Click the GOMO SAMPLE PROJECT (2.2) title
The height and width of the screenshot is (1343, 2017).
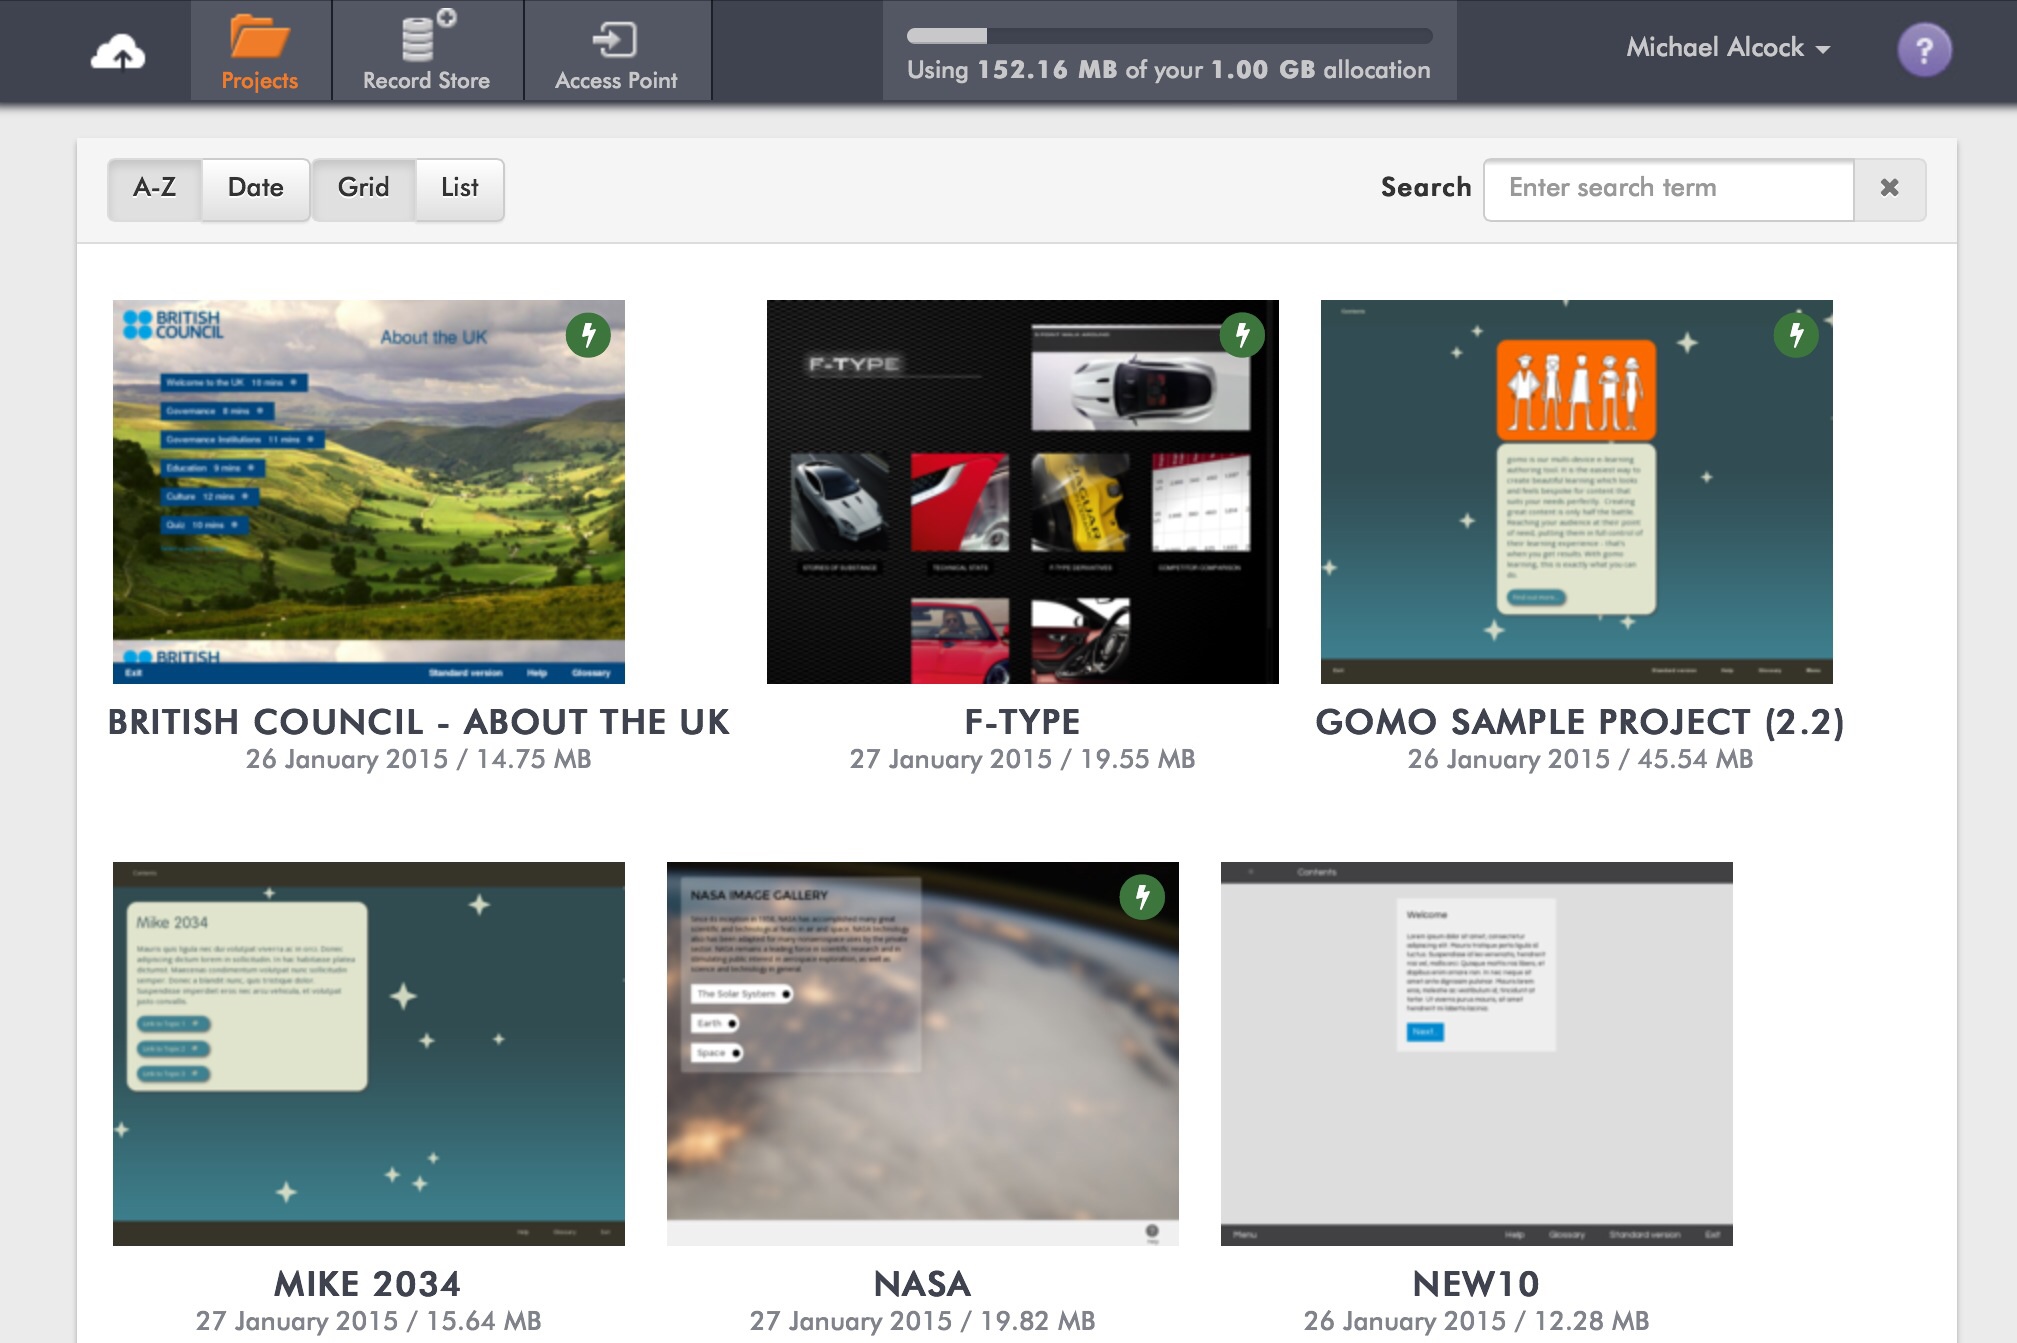[1580, 722]
